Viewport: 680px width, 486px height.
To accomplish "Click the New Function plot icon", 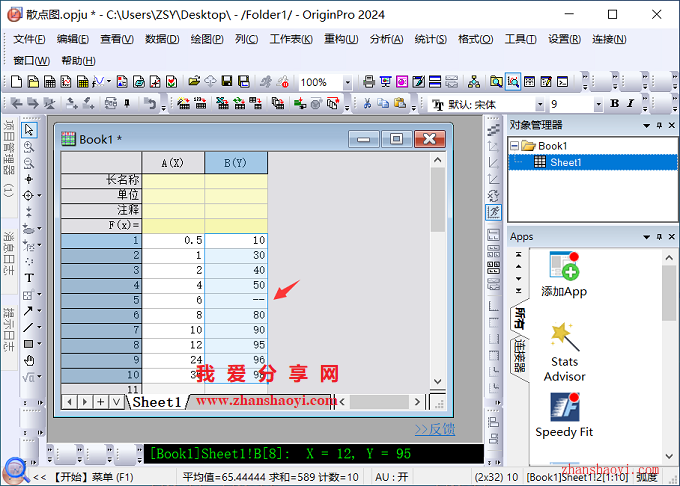I will (x=98, y=82).
